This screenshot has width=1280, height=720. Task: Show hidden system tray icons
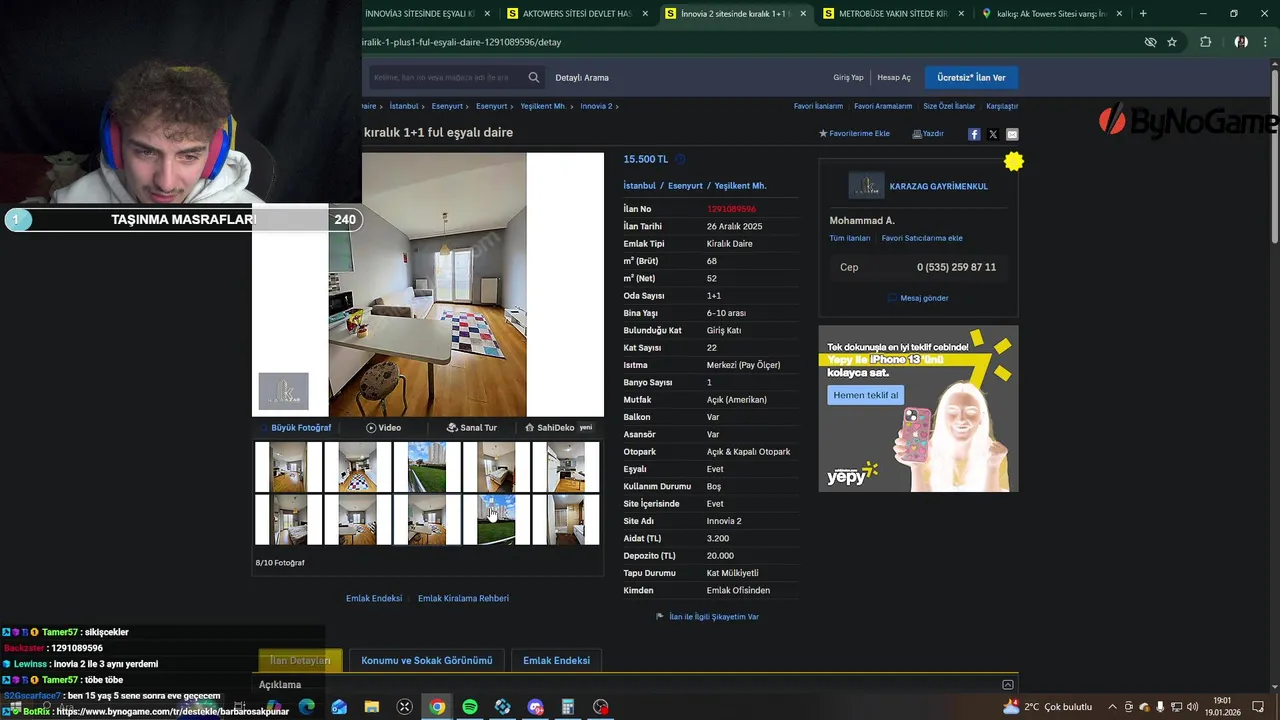tap(1113, 707)
